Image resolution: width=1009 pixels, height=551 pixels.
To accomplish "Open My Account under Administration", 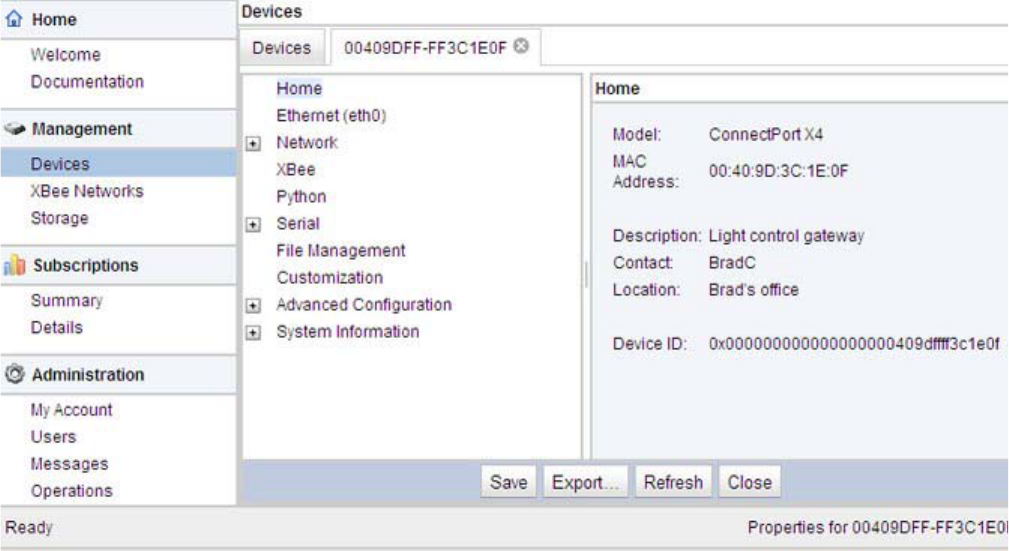I will coord(71,410).
